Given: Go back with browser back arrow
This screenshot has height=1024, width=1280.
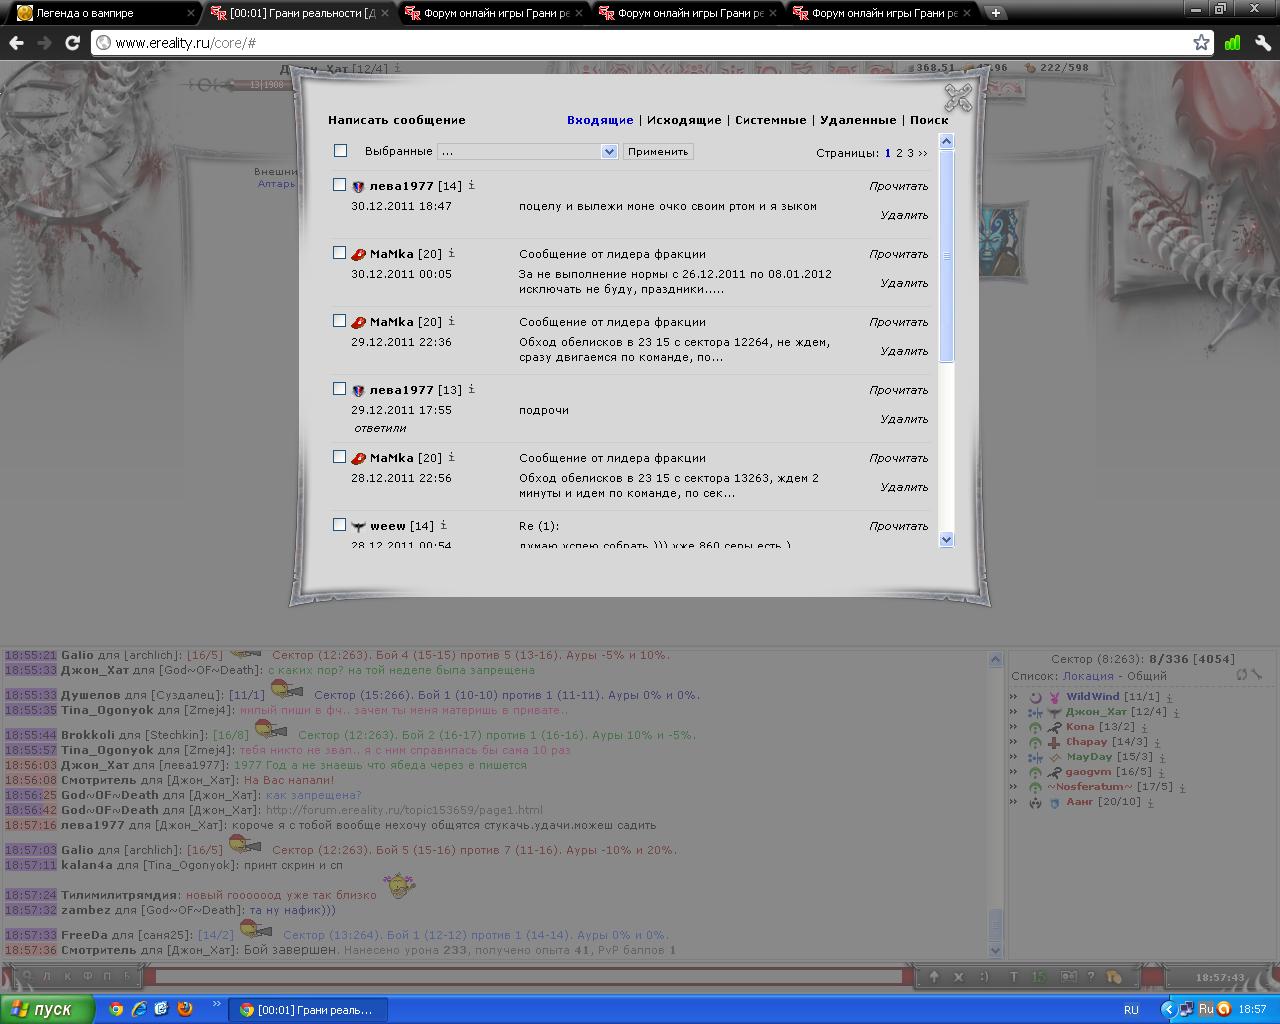Looking at the screenshot, I should (16, 43).
